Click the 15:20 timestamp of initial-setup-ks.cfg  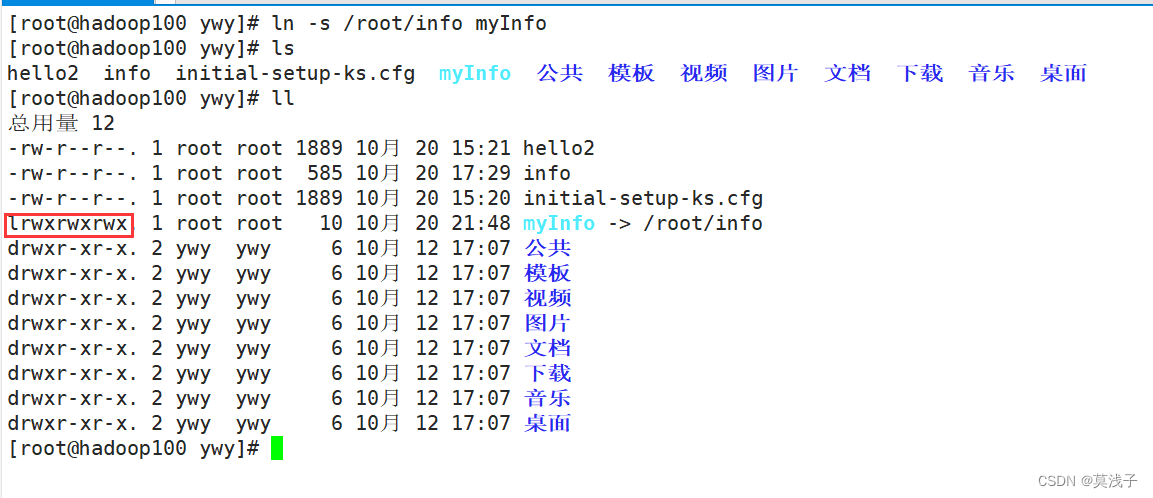click(481, 199)
